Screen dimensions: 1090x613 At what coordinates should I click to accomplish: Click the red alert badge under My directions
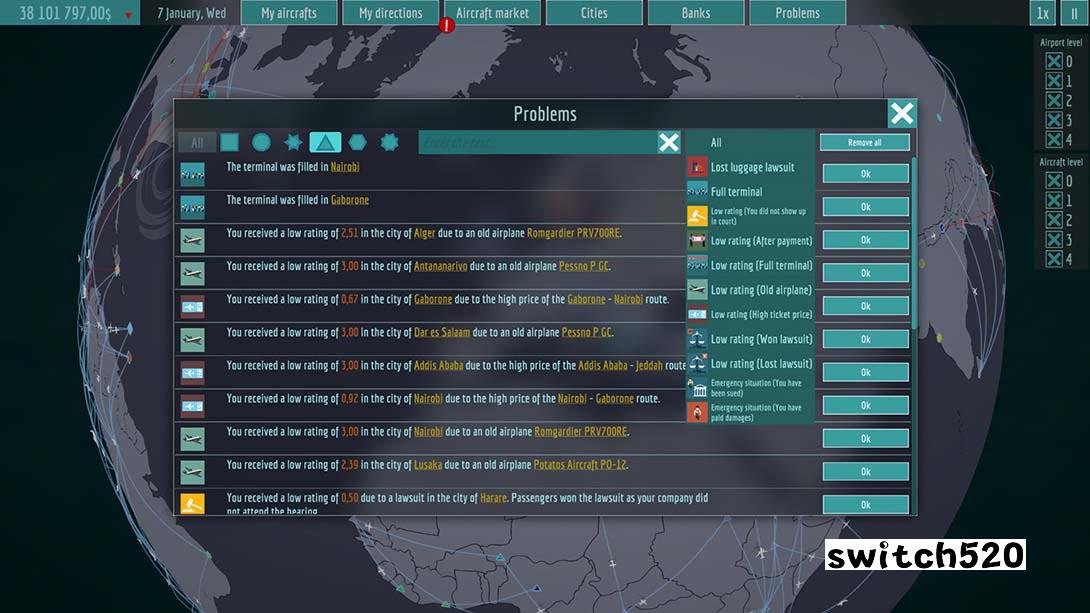(x=446, y=26)
